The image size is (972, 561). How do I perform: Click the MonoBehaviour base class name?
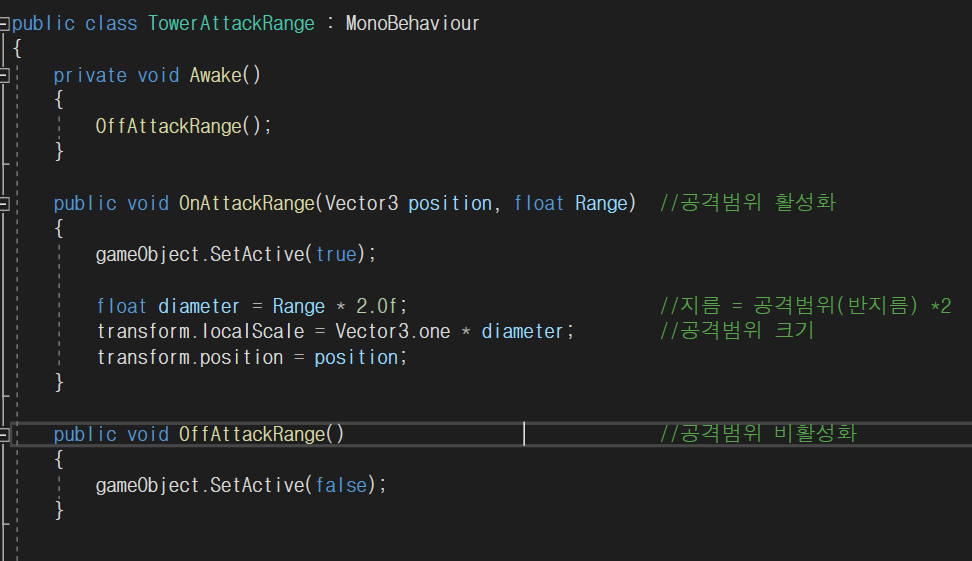[412, 23]
